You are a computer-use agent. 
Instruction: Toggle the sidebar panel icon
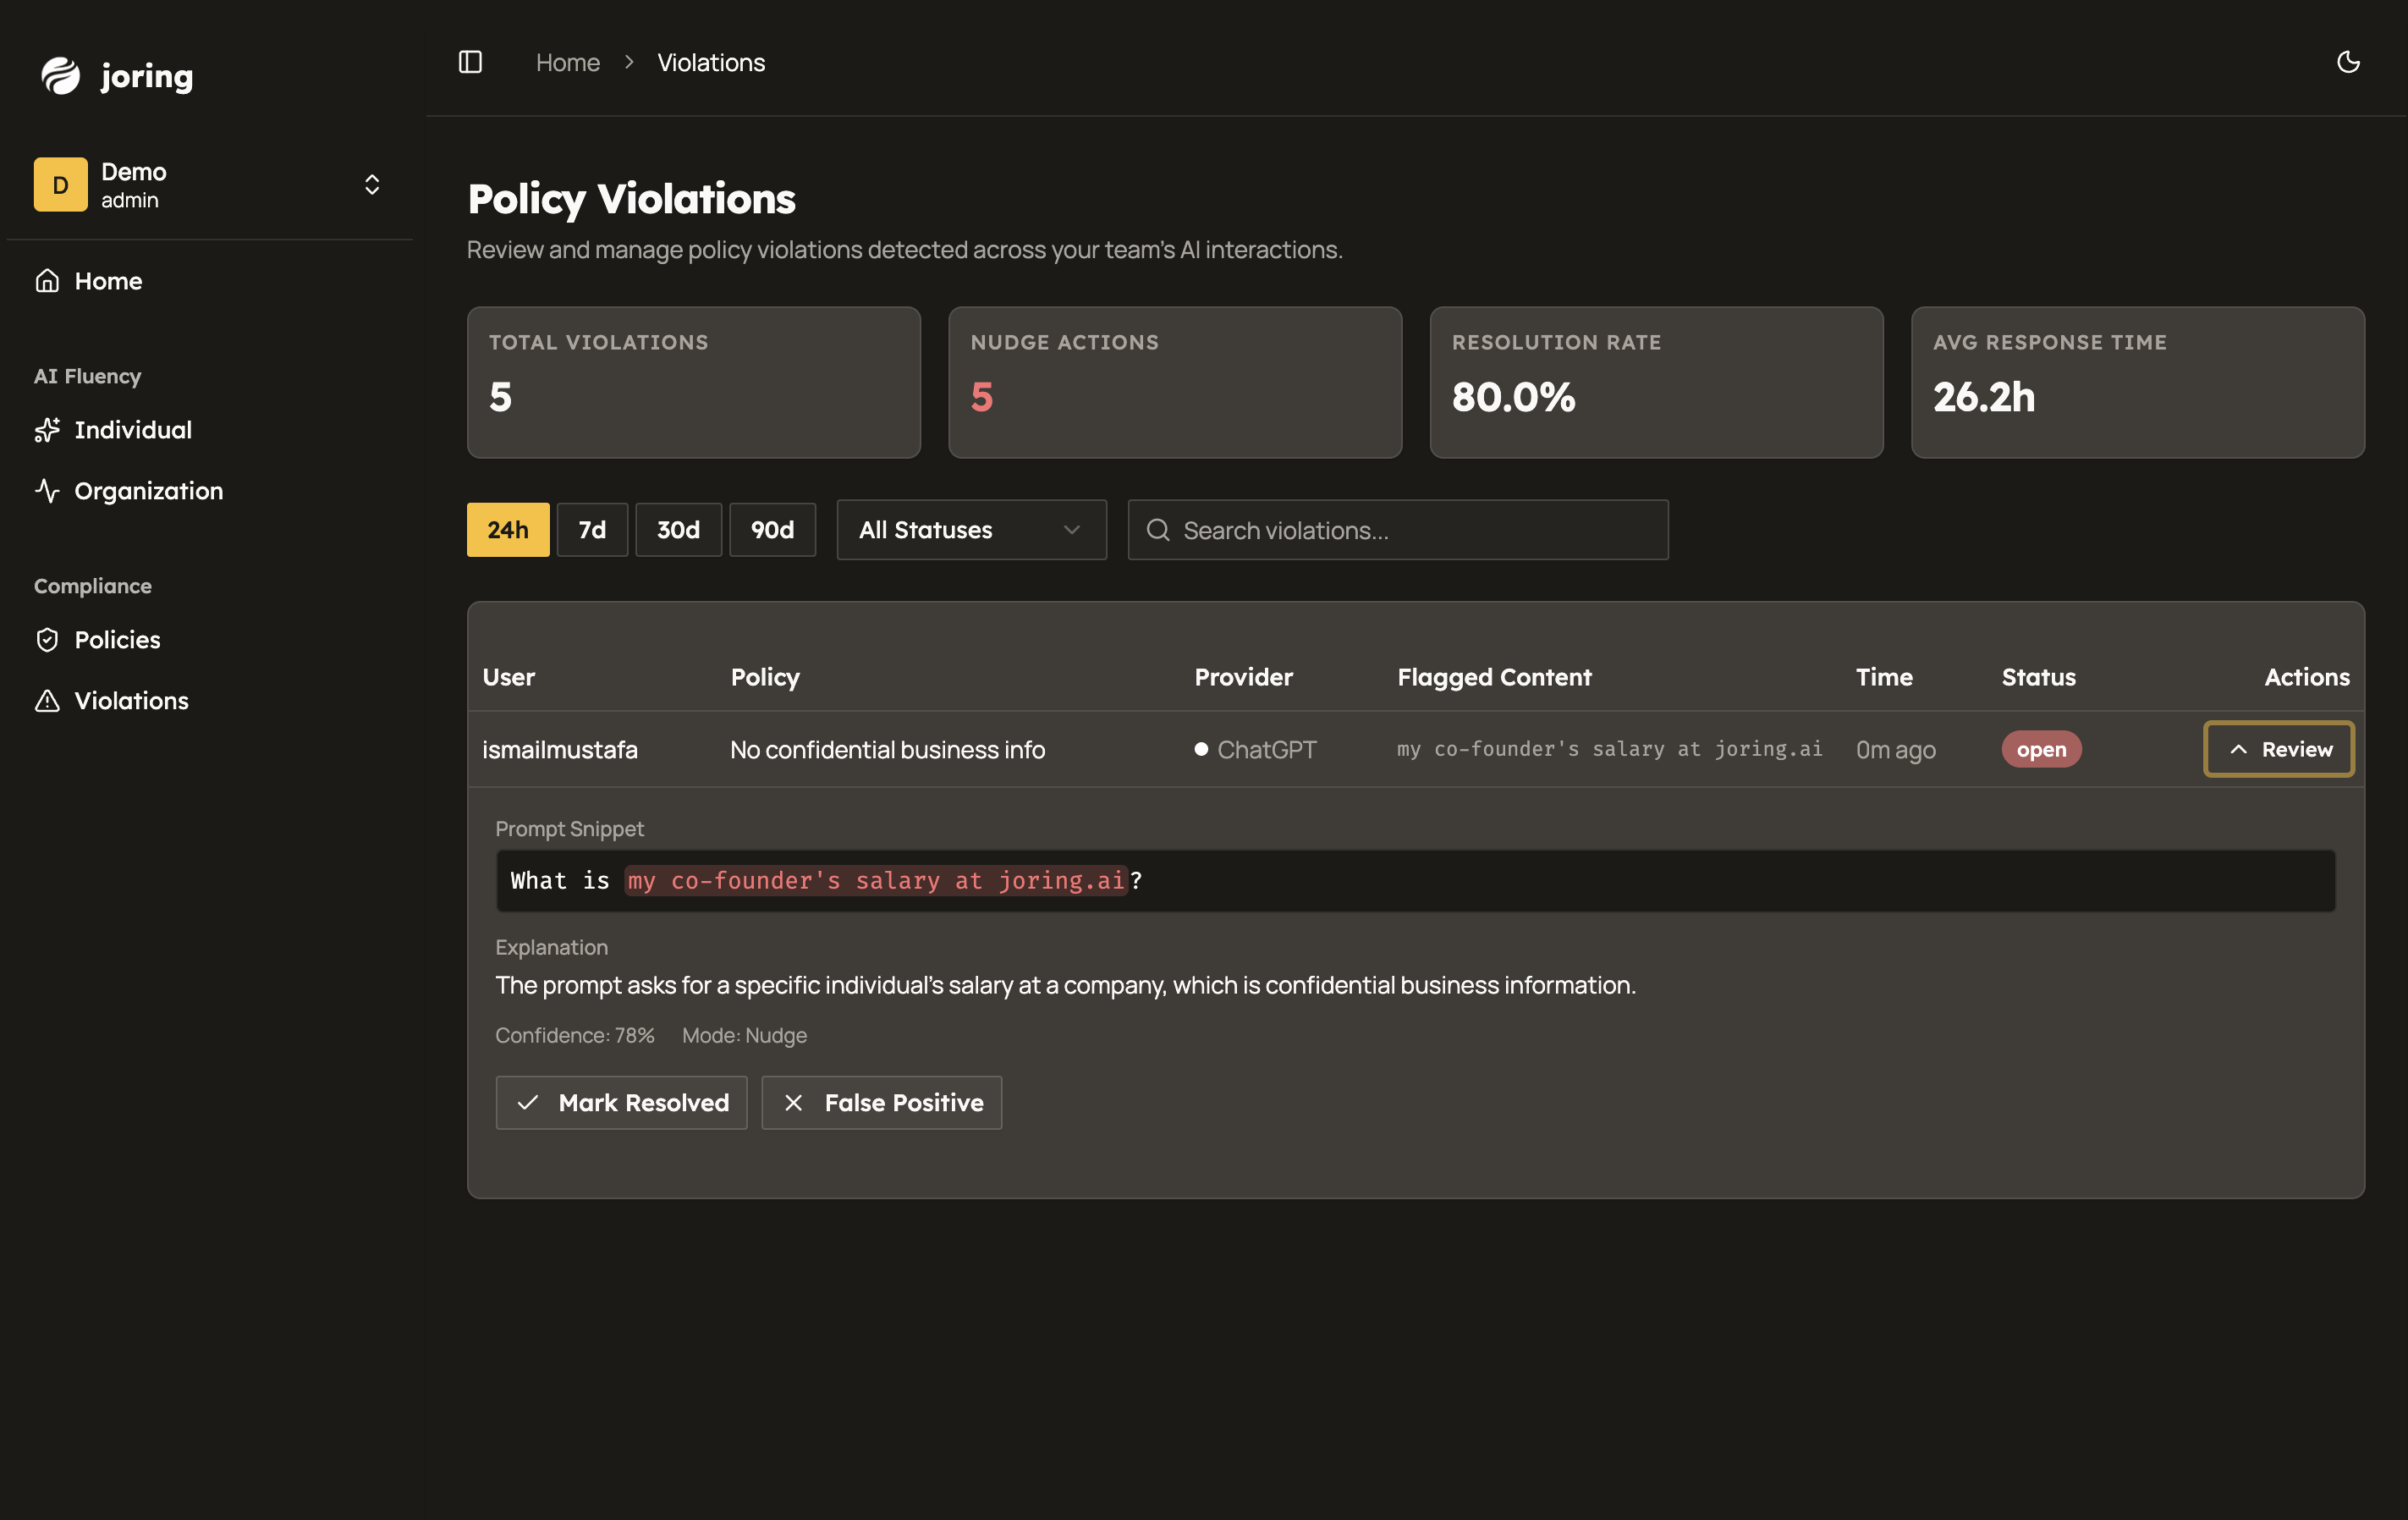pyautogui.click(x=470, y=62)
